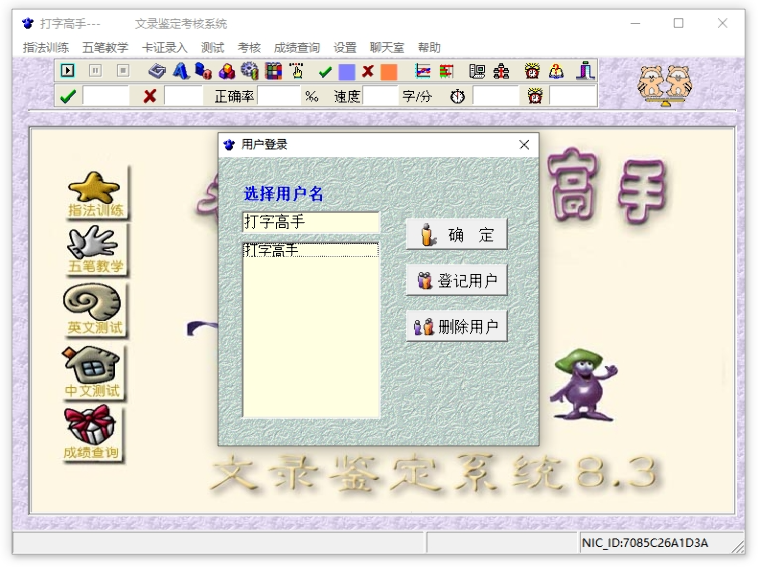Click the line chart toolbar icon
760x570 pixels.
pyautogui.click(x=423, y=71)
